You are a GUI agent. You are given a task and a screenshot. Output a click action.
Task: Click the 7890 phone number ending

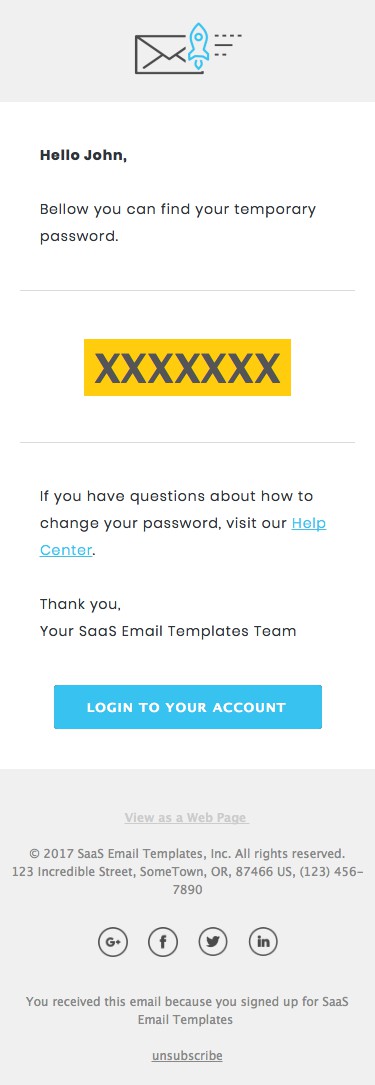coord(188,889)
